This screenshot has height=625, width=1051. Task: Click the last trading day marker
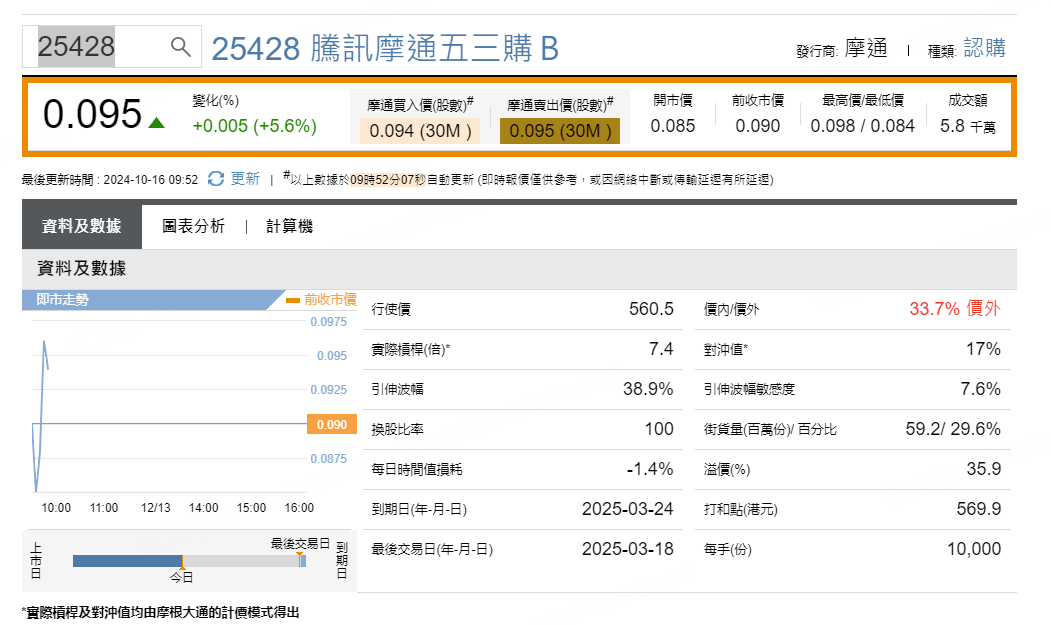pos(299,556)
